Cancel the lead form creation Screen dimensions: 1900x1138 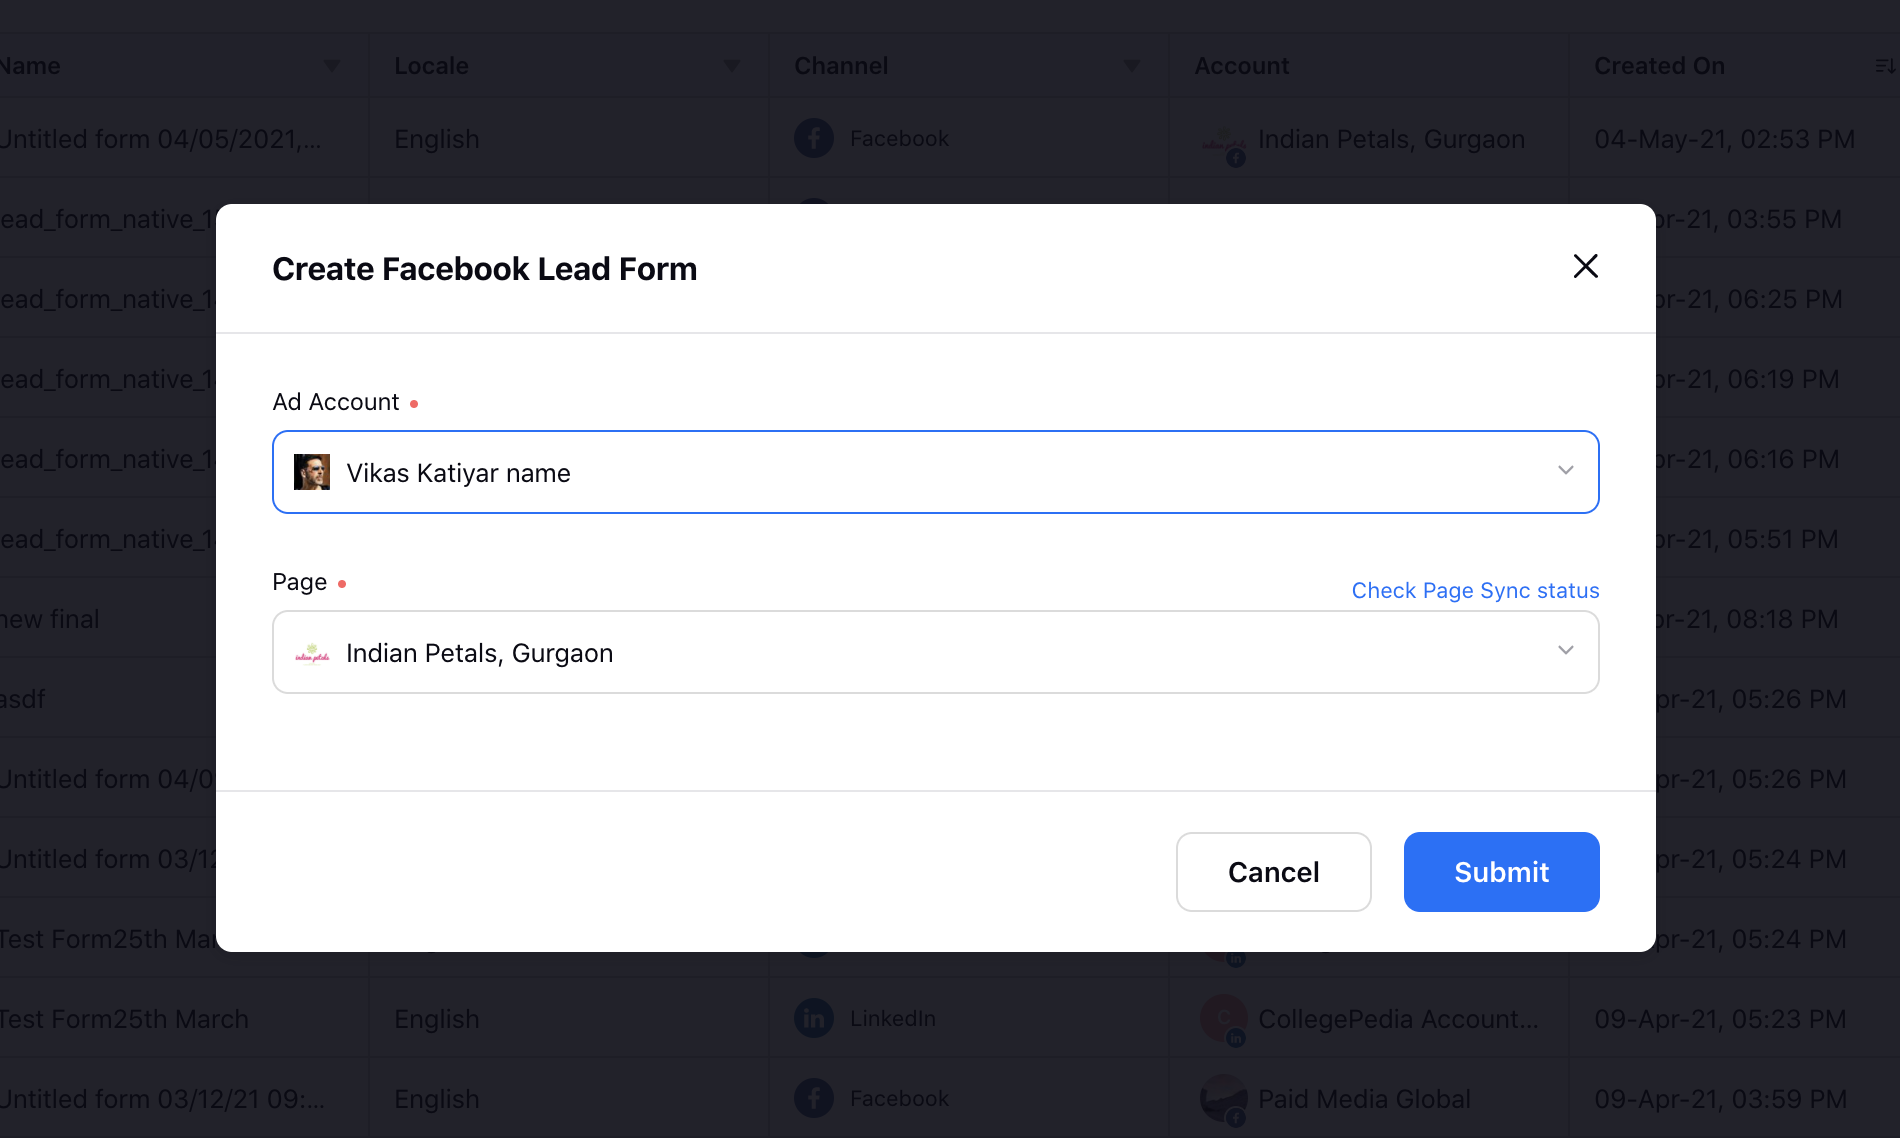[1273, 872]
